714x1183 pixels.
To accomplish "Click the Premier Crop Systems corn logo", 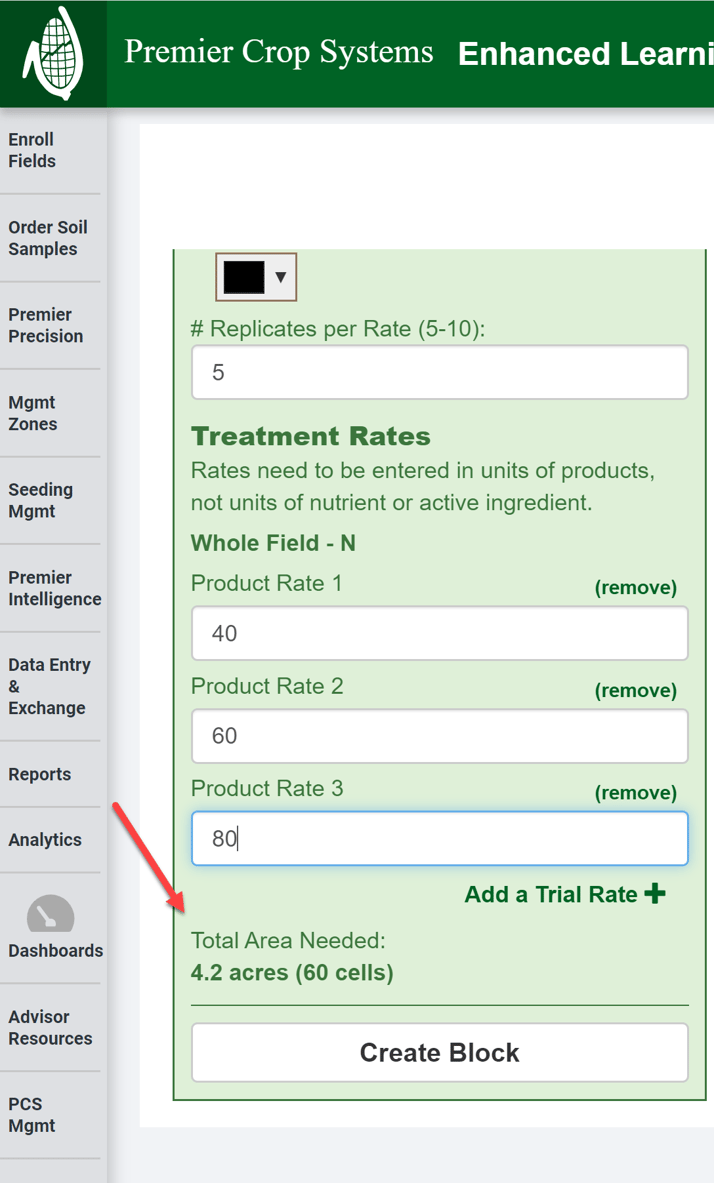I will pos(53,55).
